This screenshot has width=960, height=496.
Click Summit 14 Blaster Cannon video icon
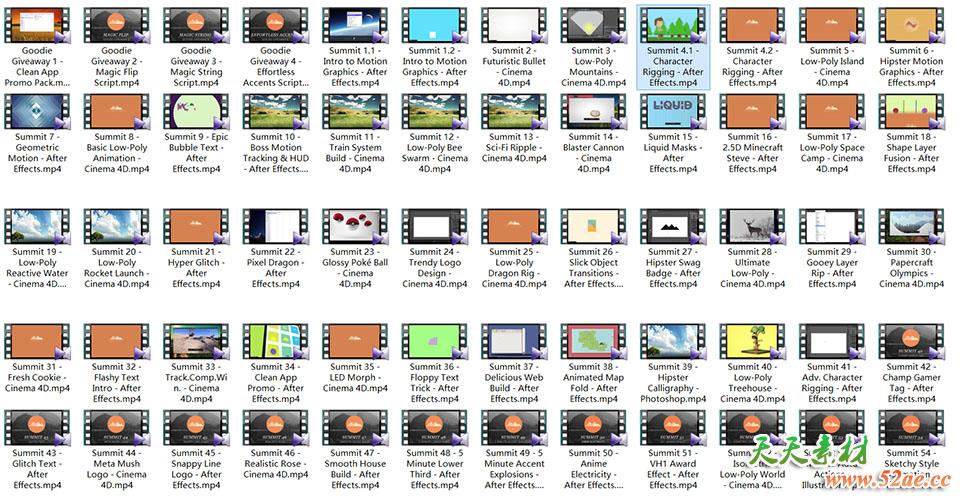pyautogui.click(x=594, y=112)
